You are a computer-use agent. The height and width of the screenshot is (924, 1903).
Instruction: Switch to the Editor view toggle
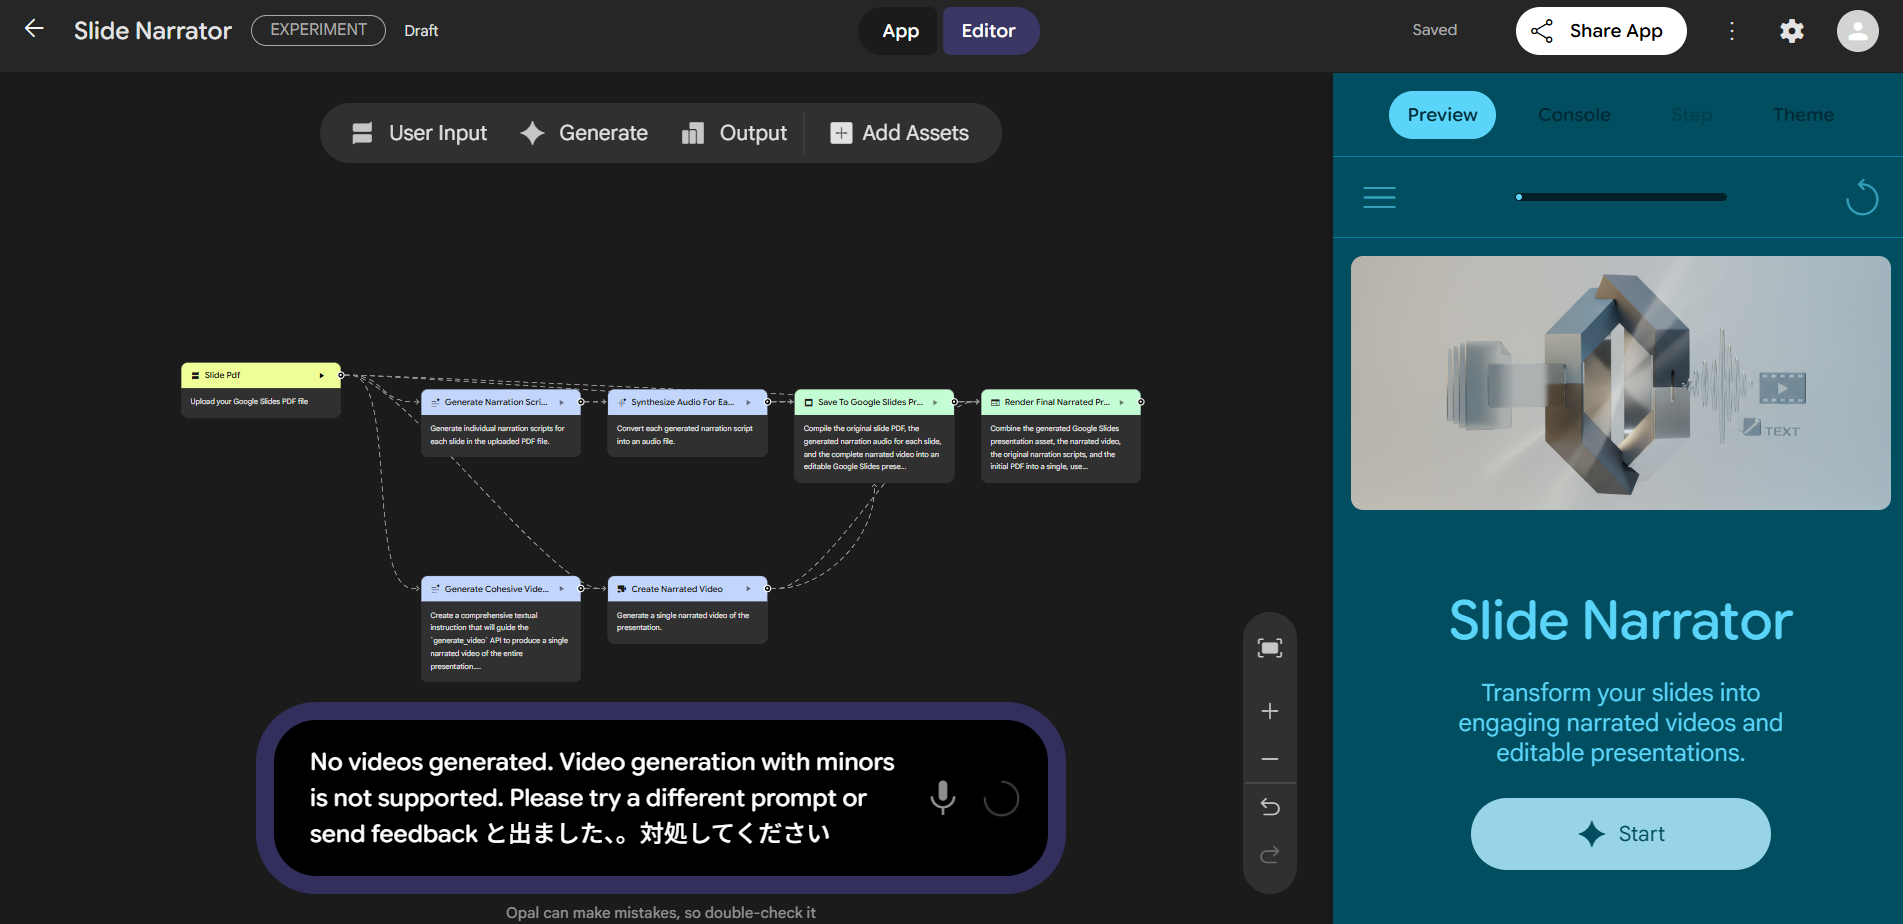point(988,31)
